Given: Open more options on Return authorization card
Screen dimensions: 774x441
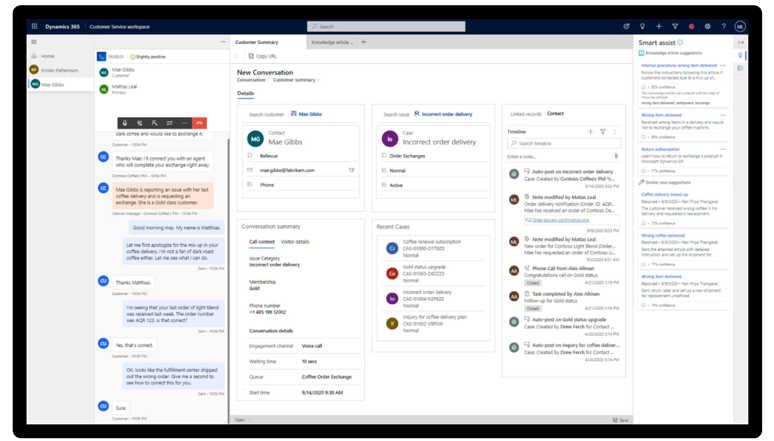Looking at the screenshot, I should click(x=723, y=149).
